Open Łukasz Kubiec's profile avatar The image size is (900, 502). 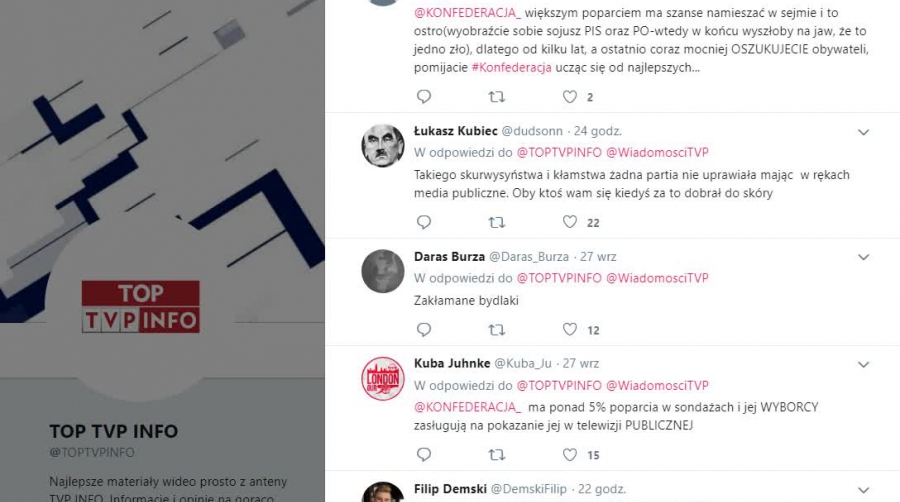pos(383,146)
